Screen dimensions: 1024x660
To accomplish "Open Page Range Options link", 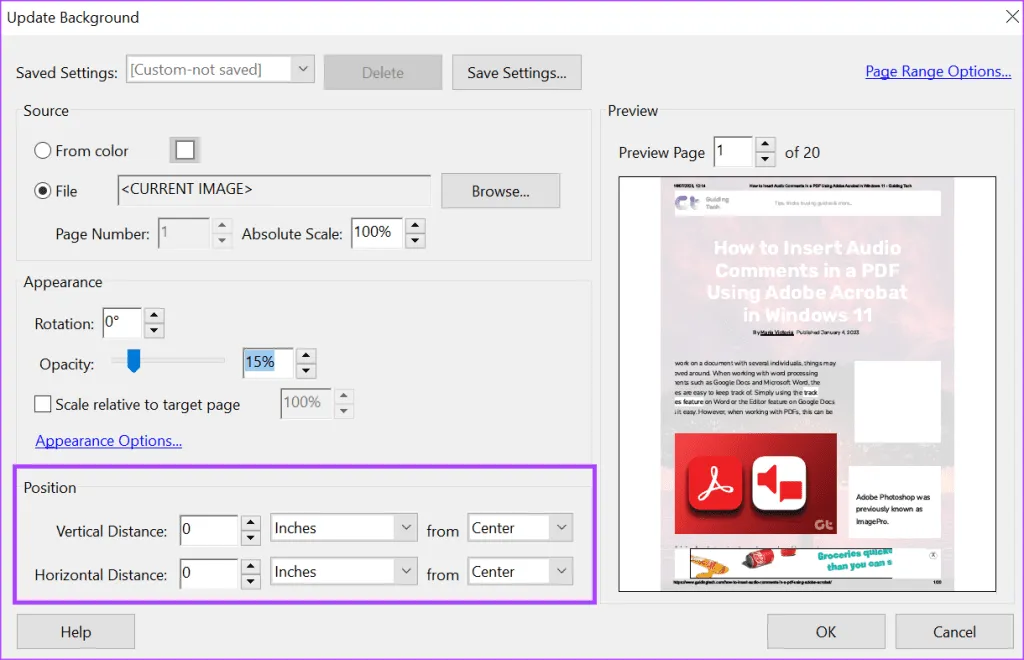I will (937, 71).
